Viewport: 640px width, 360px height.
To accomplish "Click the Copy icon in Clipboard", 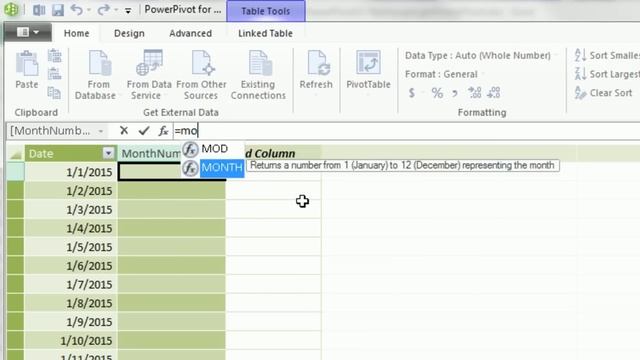I will tap(54, 93).
